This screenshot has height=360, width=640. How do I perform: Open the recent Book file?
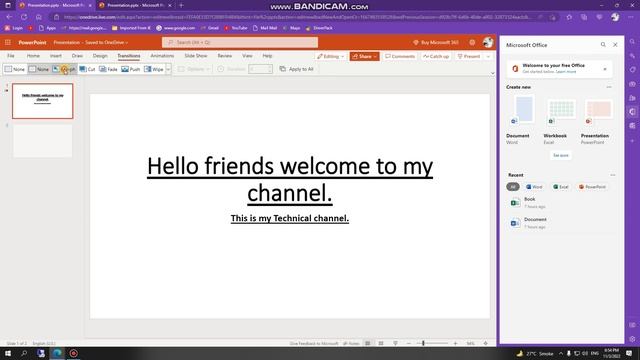561,202
